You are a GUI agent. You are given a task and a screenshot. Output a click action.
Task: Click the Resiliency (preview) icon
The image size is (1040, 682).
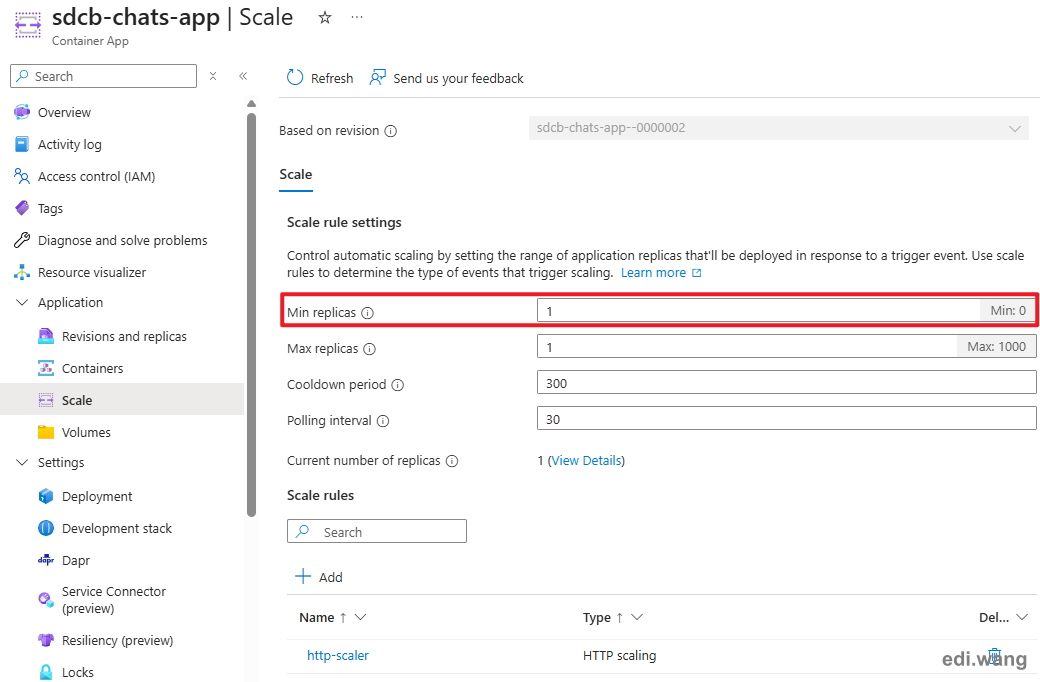point(46,640)
